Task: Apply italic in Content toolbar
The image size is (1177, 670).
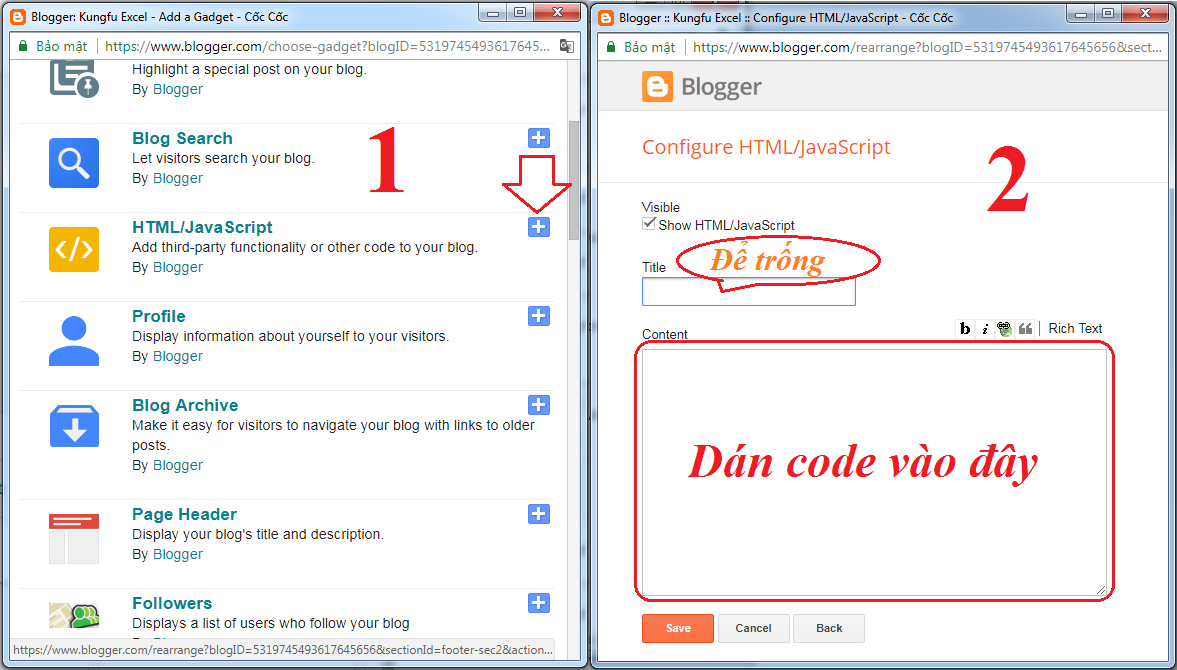Action: (x=984, y=329)
